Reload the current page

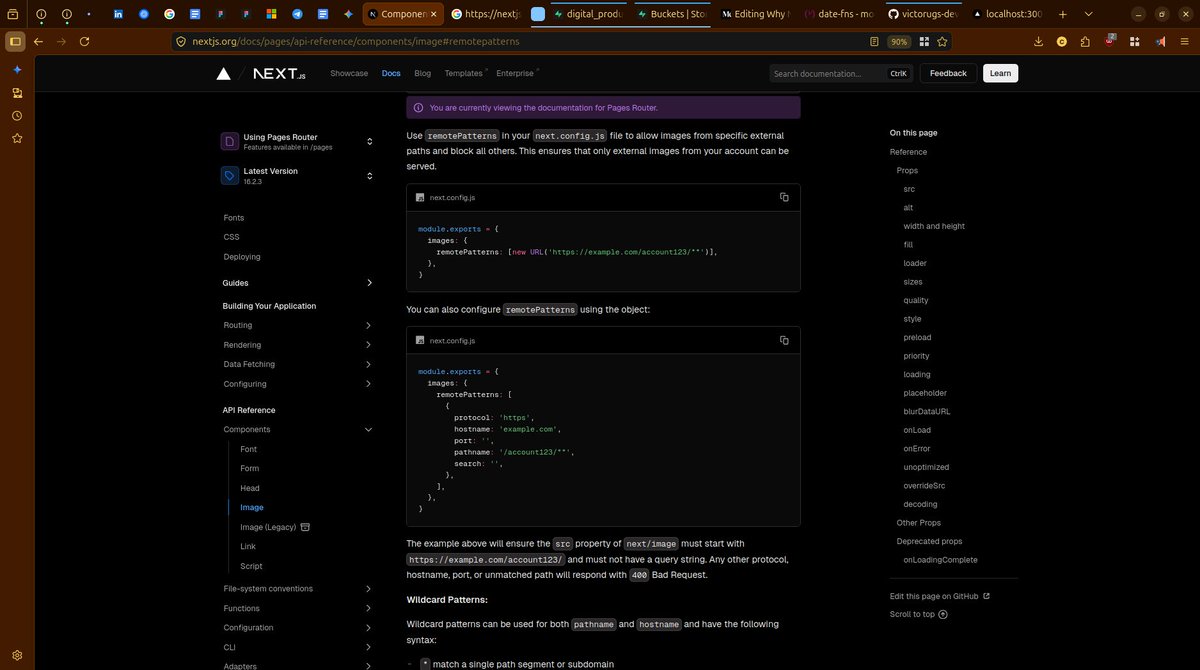tap(84, 42)
